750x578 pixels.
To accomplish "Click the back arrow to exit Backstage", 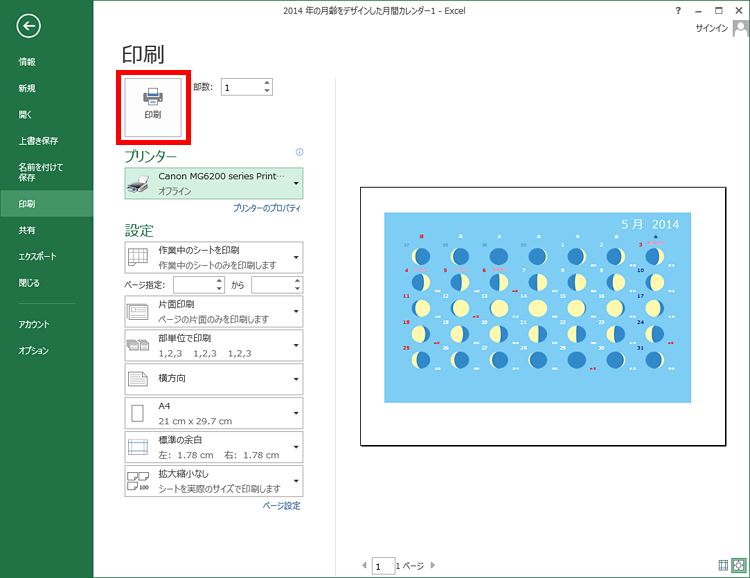I will click(28, 26).
